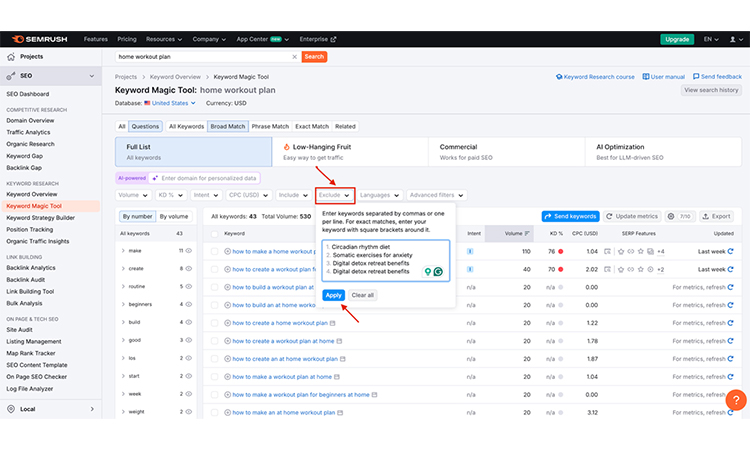This screenshot has width=750, height=450.
Task: Toggle eye icon for 'make' keyword group
Action: click(189, 251)
